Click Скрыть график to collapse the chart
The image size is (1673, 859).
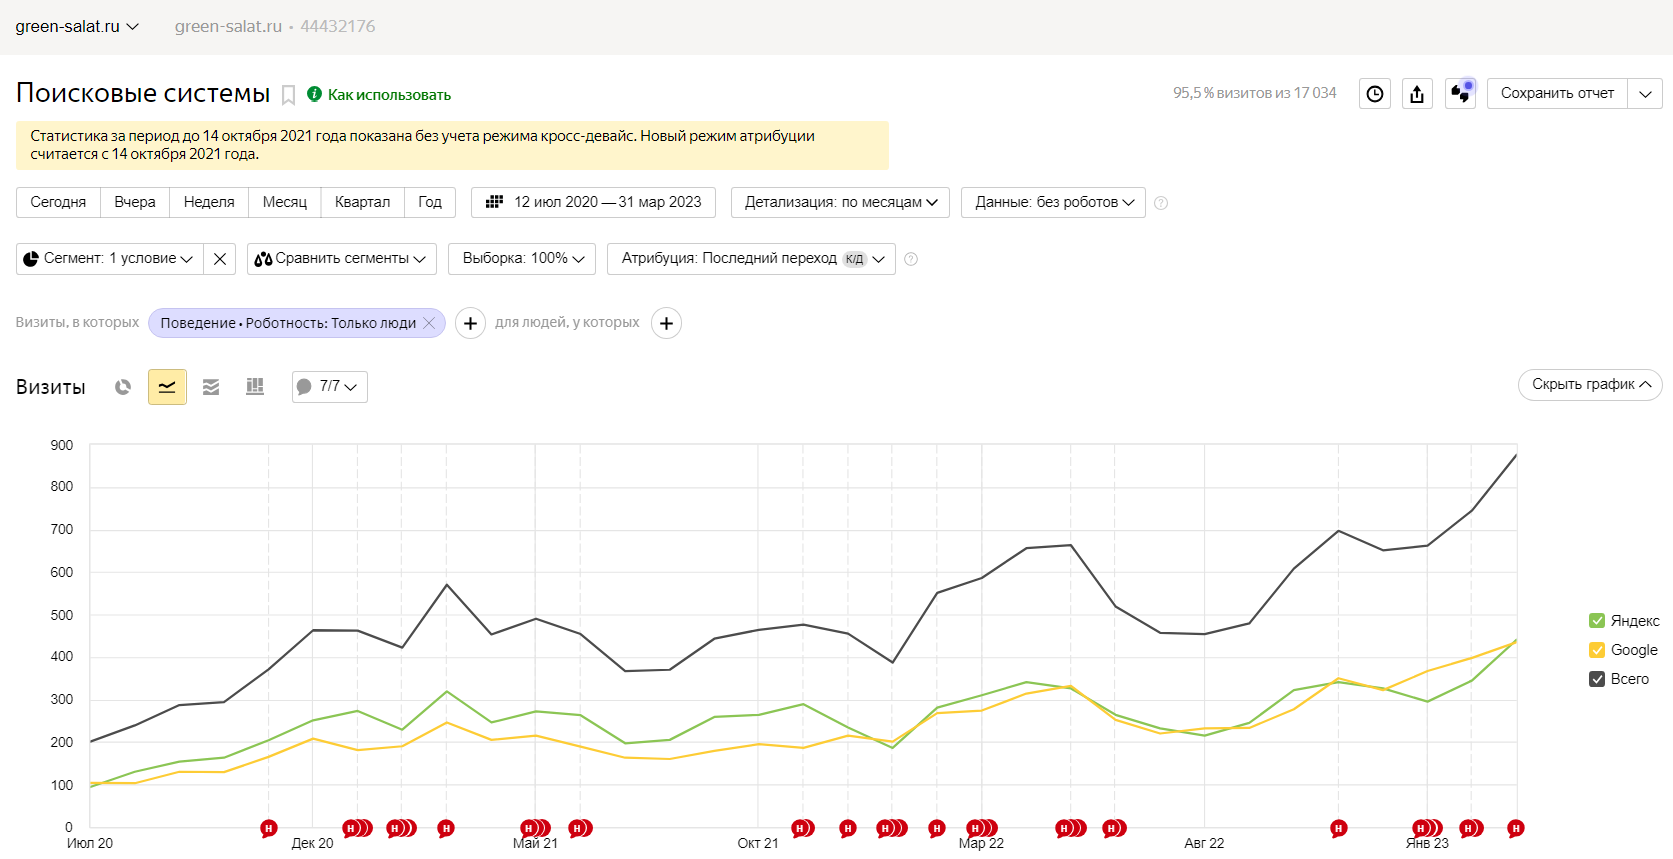(1590, 385)
